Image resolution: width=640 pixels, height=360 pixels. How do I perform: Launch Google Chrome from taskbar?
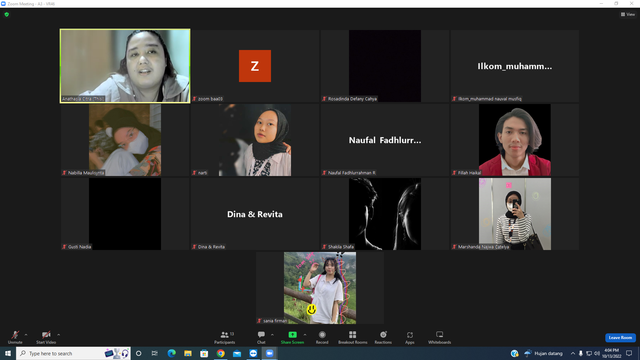click(x=220, y=353)
